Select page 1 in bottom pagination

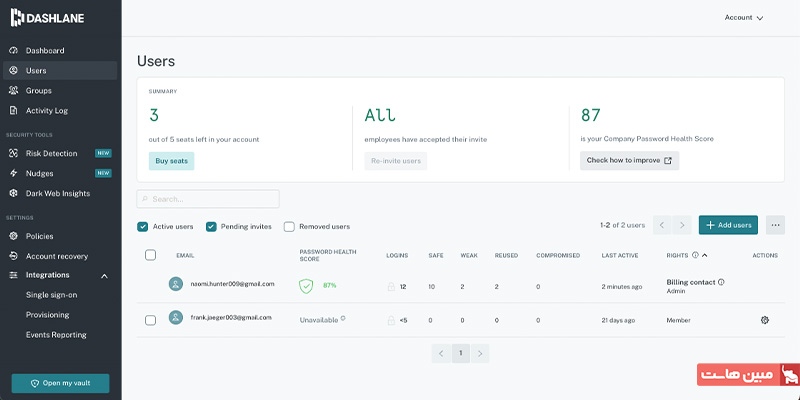(461, 353)
